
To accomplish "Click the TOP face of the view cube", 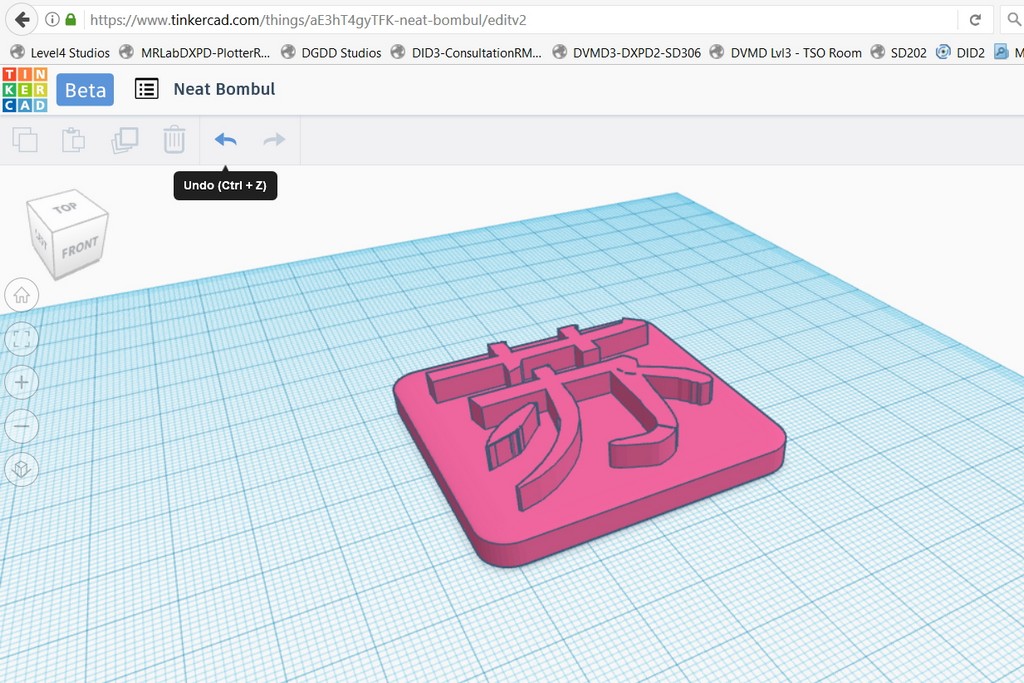I will [66, 207].
